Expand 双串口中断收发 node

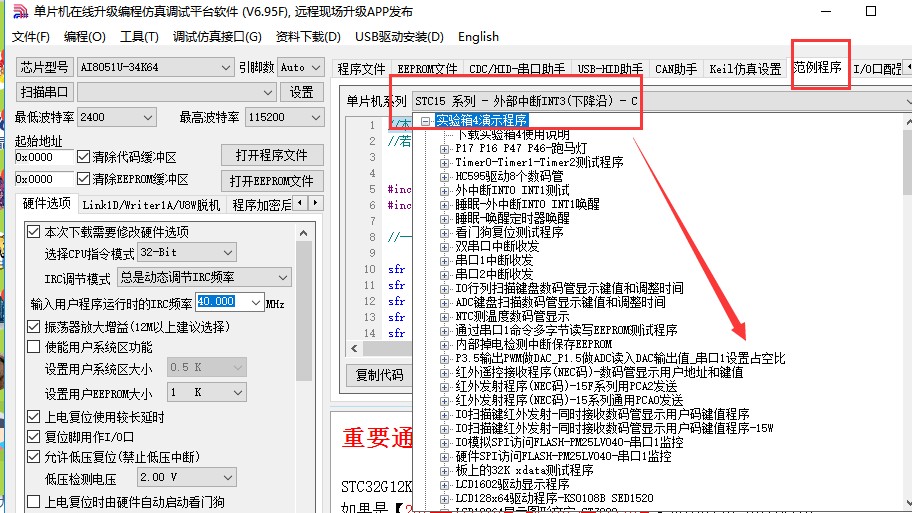(x=444, y=247)
